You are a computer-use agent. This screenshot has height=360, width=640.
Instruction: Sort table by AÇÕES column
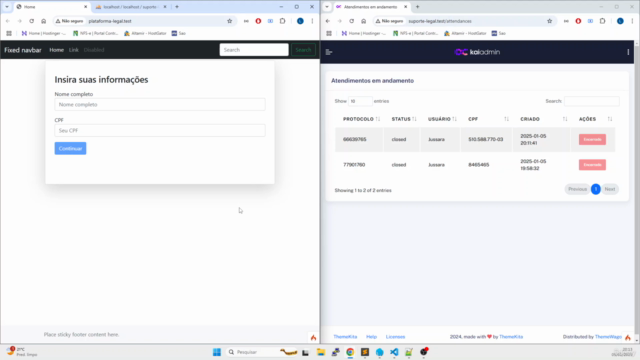click(596, 119)
